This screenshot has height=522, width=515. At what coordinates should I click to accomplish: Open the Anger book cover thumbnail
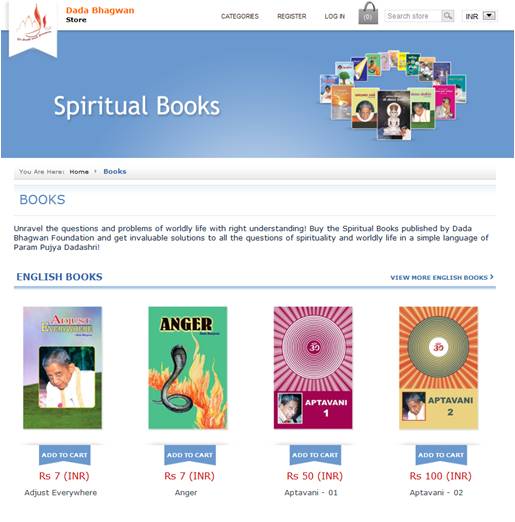pos(188,368)
